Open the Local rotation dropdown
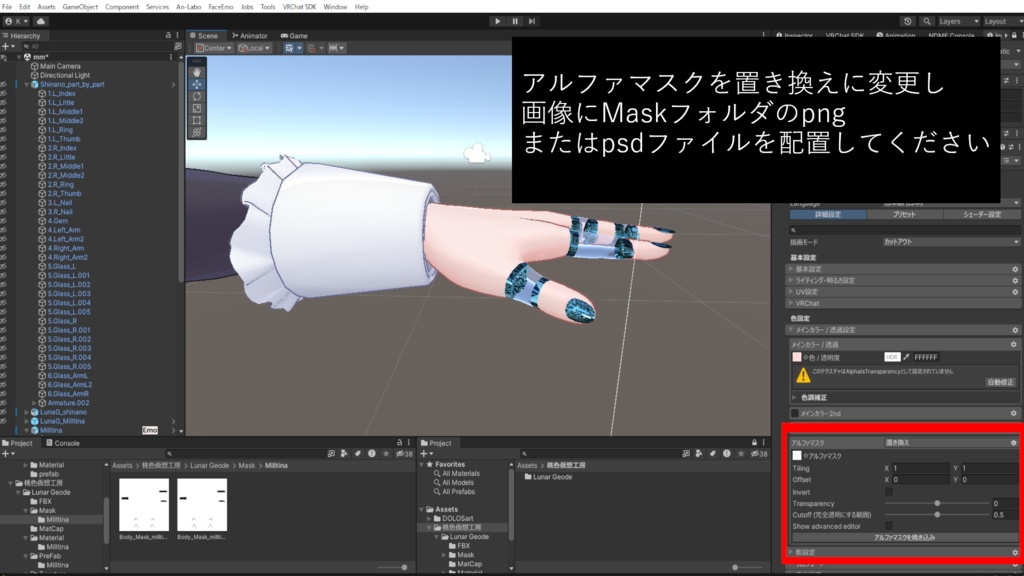 (x=254, y=48)
